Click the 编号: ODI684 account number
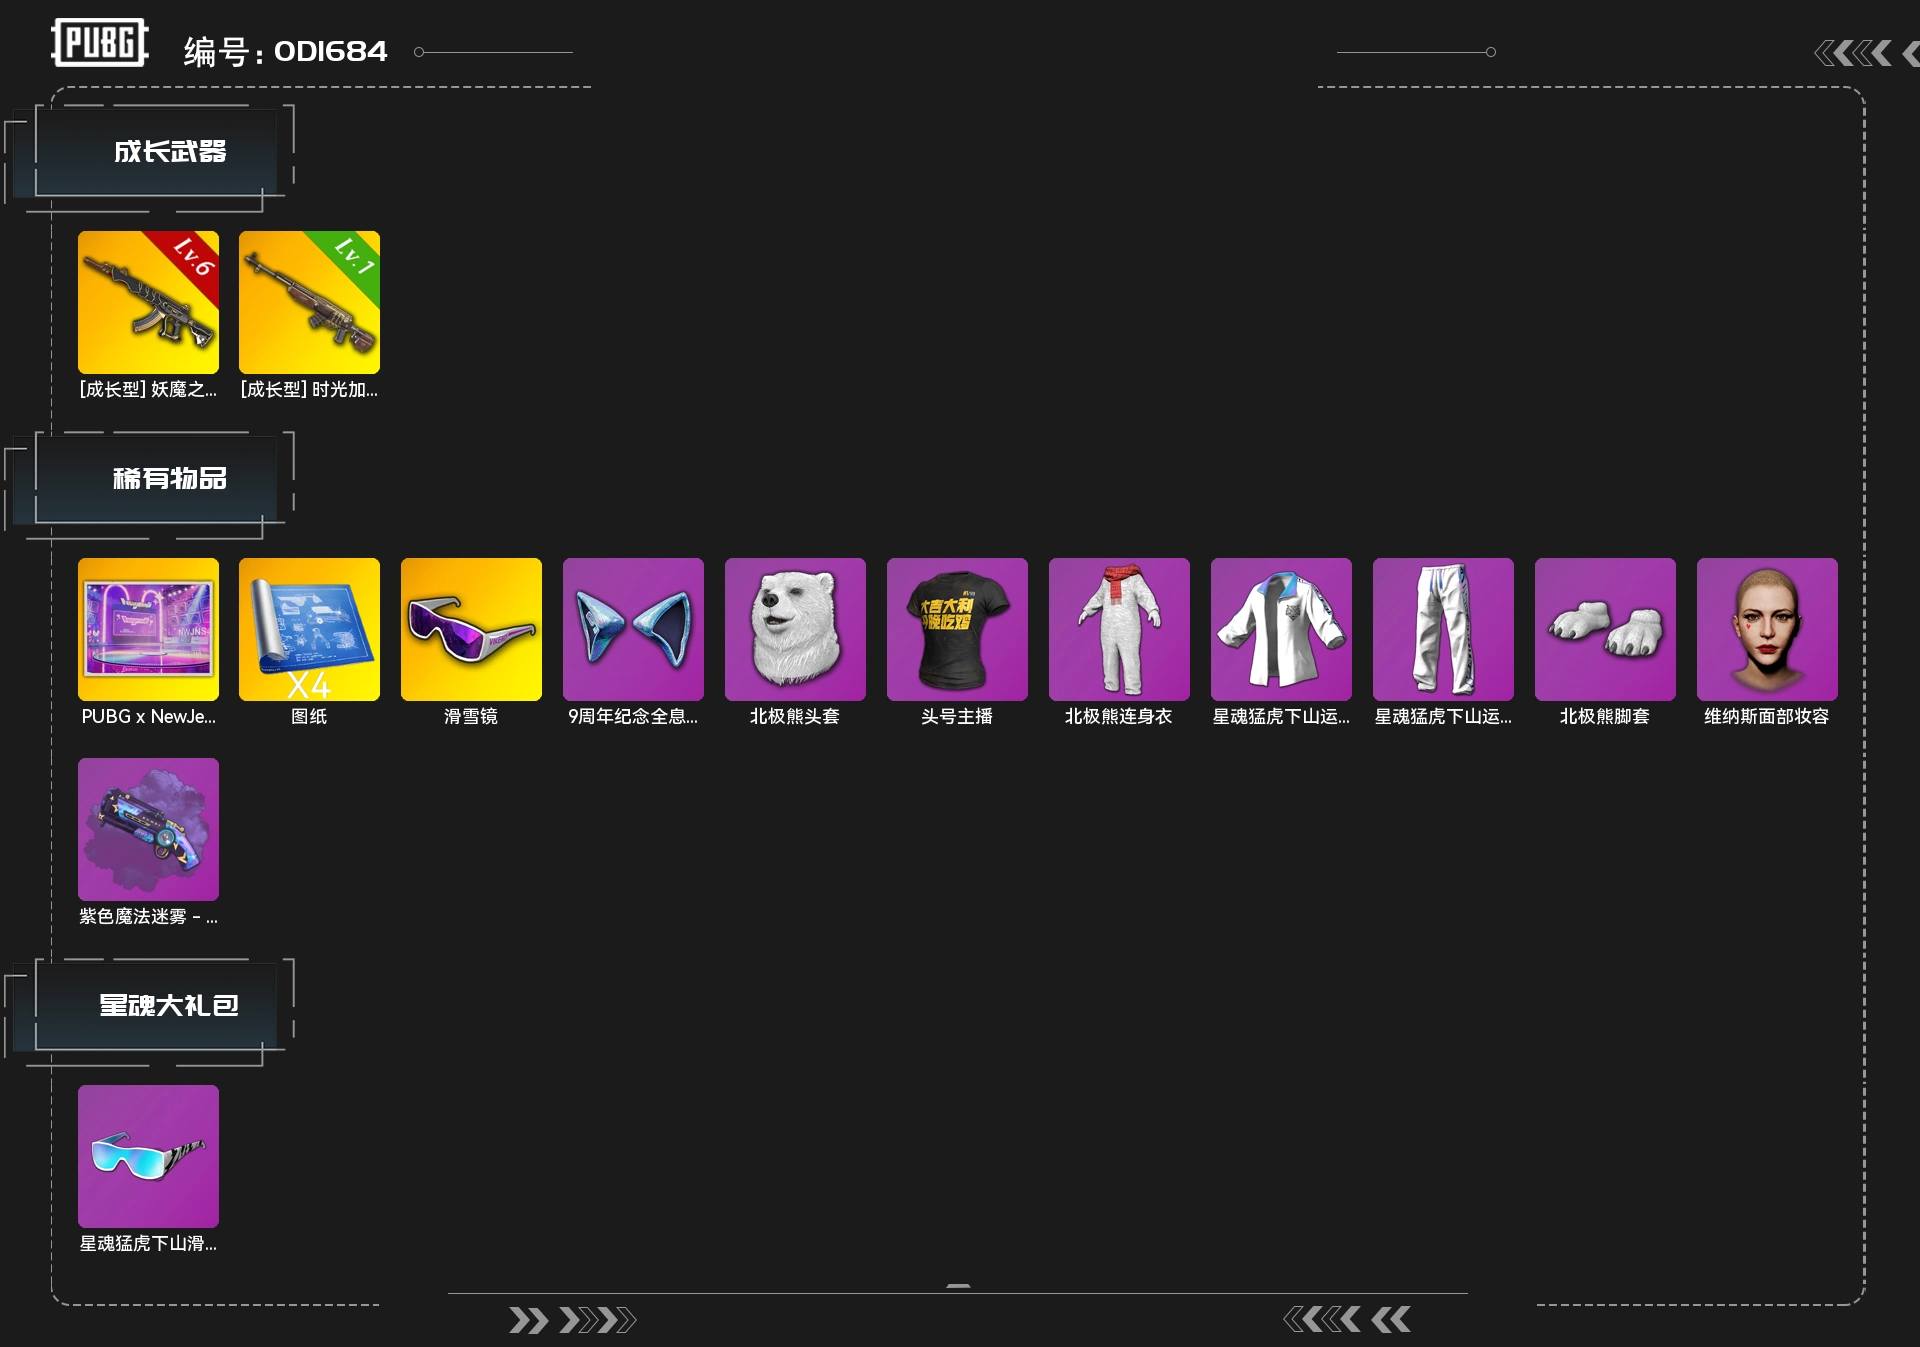 pyautogui.click(x=285, y=51)
